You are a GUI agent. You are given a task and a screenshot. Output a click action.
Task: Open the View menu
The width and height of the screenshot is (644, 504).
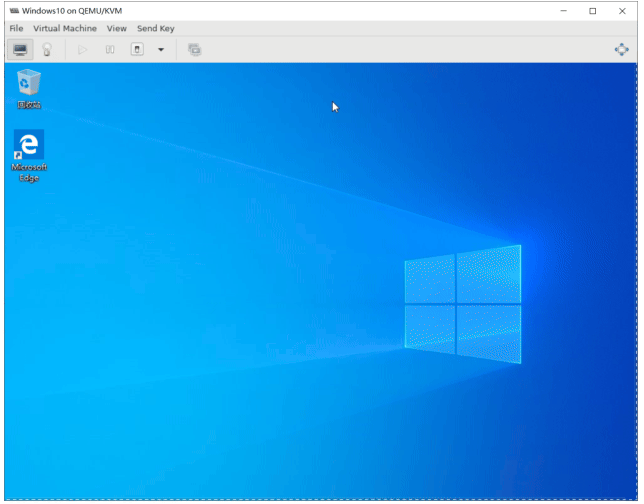click(117, 28)
